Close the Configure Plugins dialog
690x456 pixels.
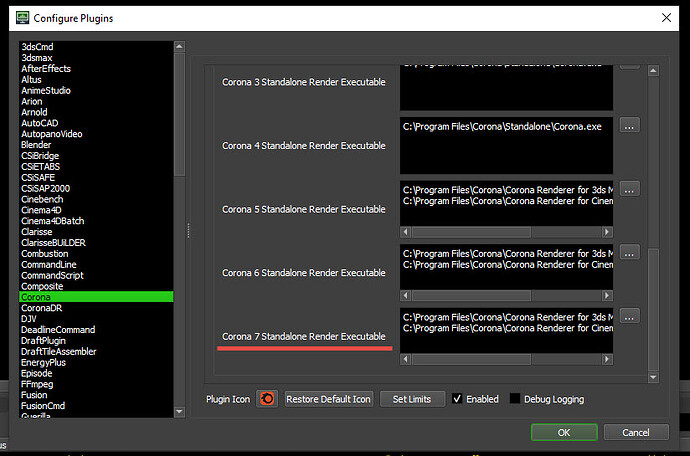(x=666, y=18)
